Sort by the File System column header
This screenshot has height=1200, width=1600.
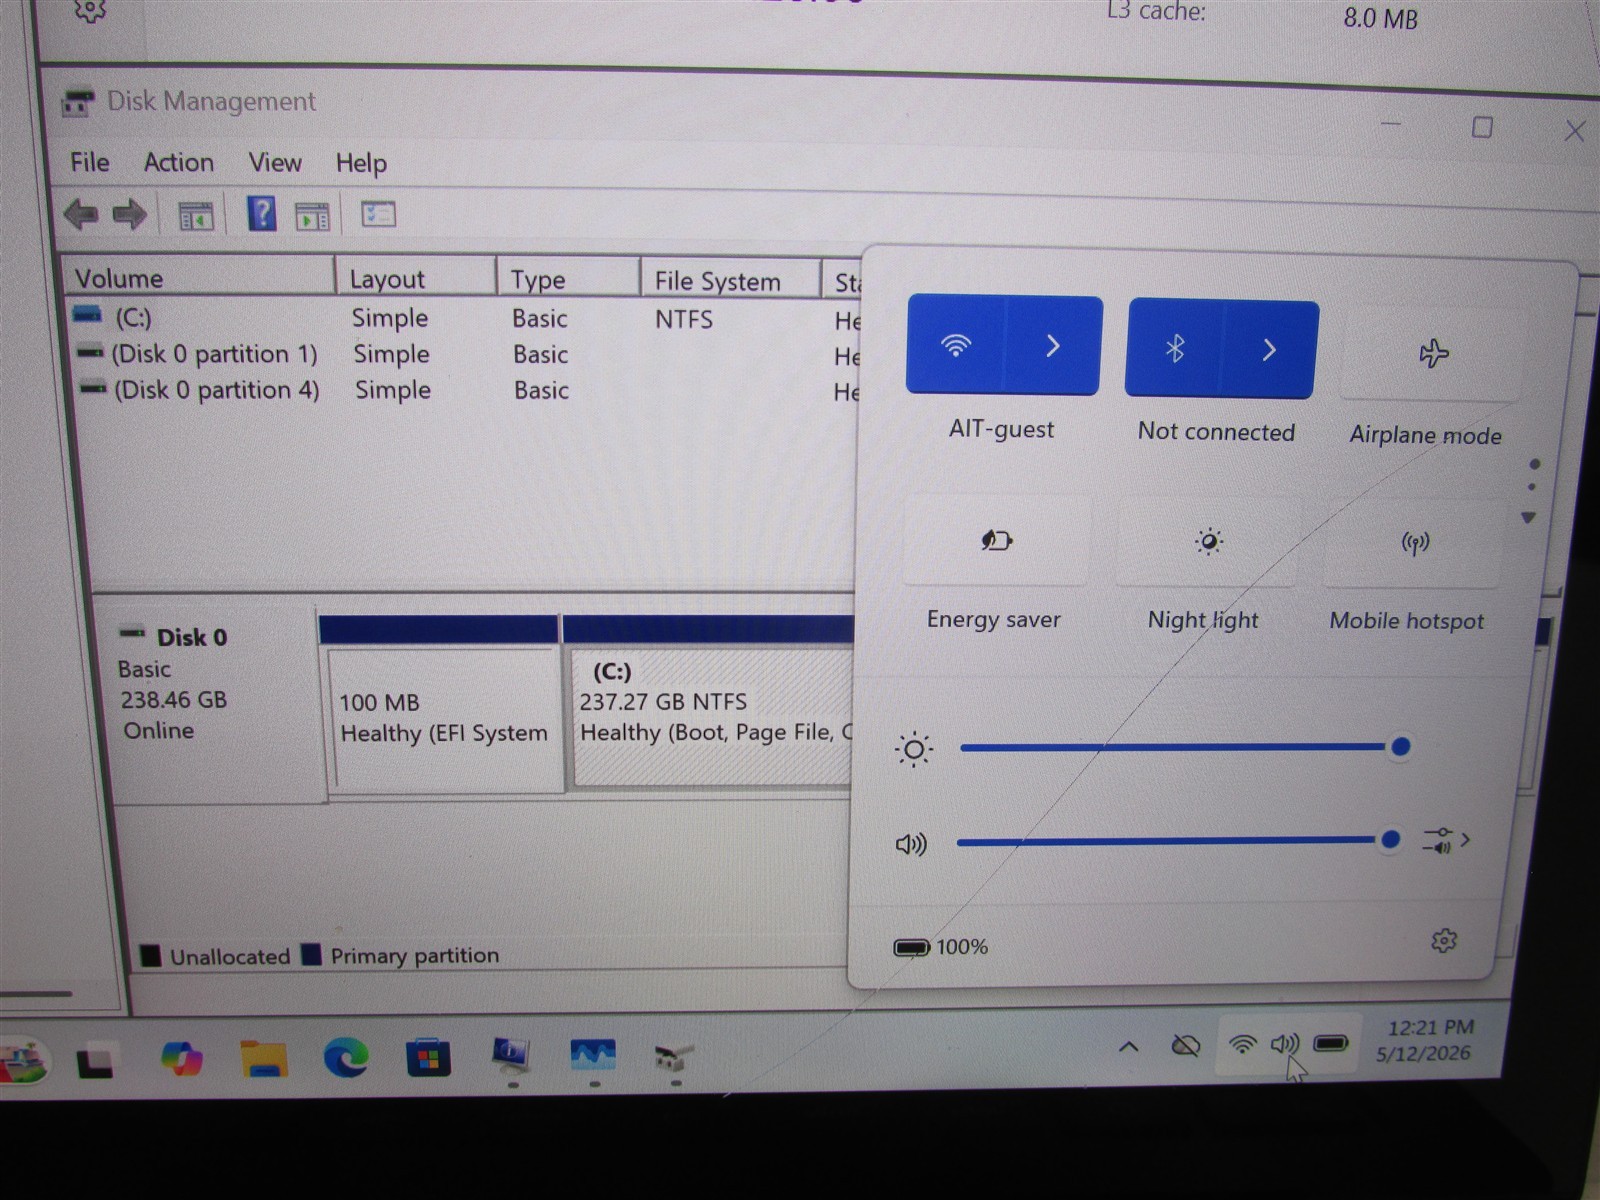(x=730, y=281)
